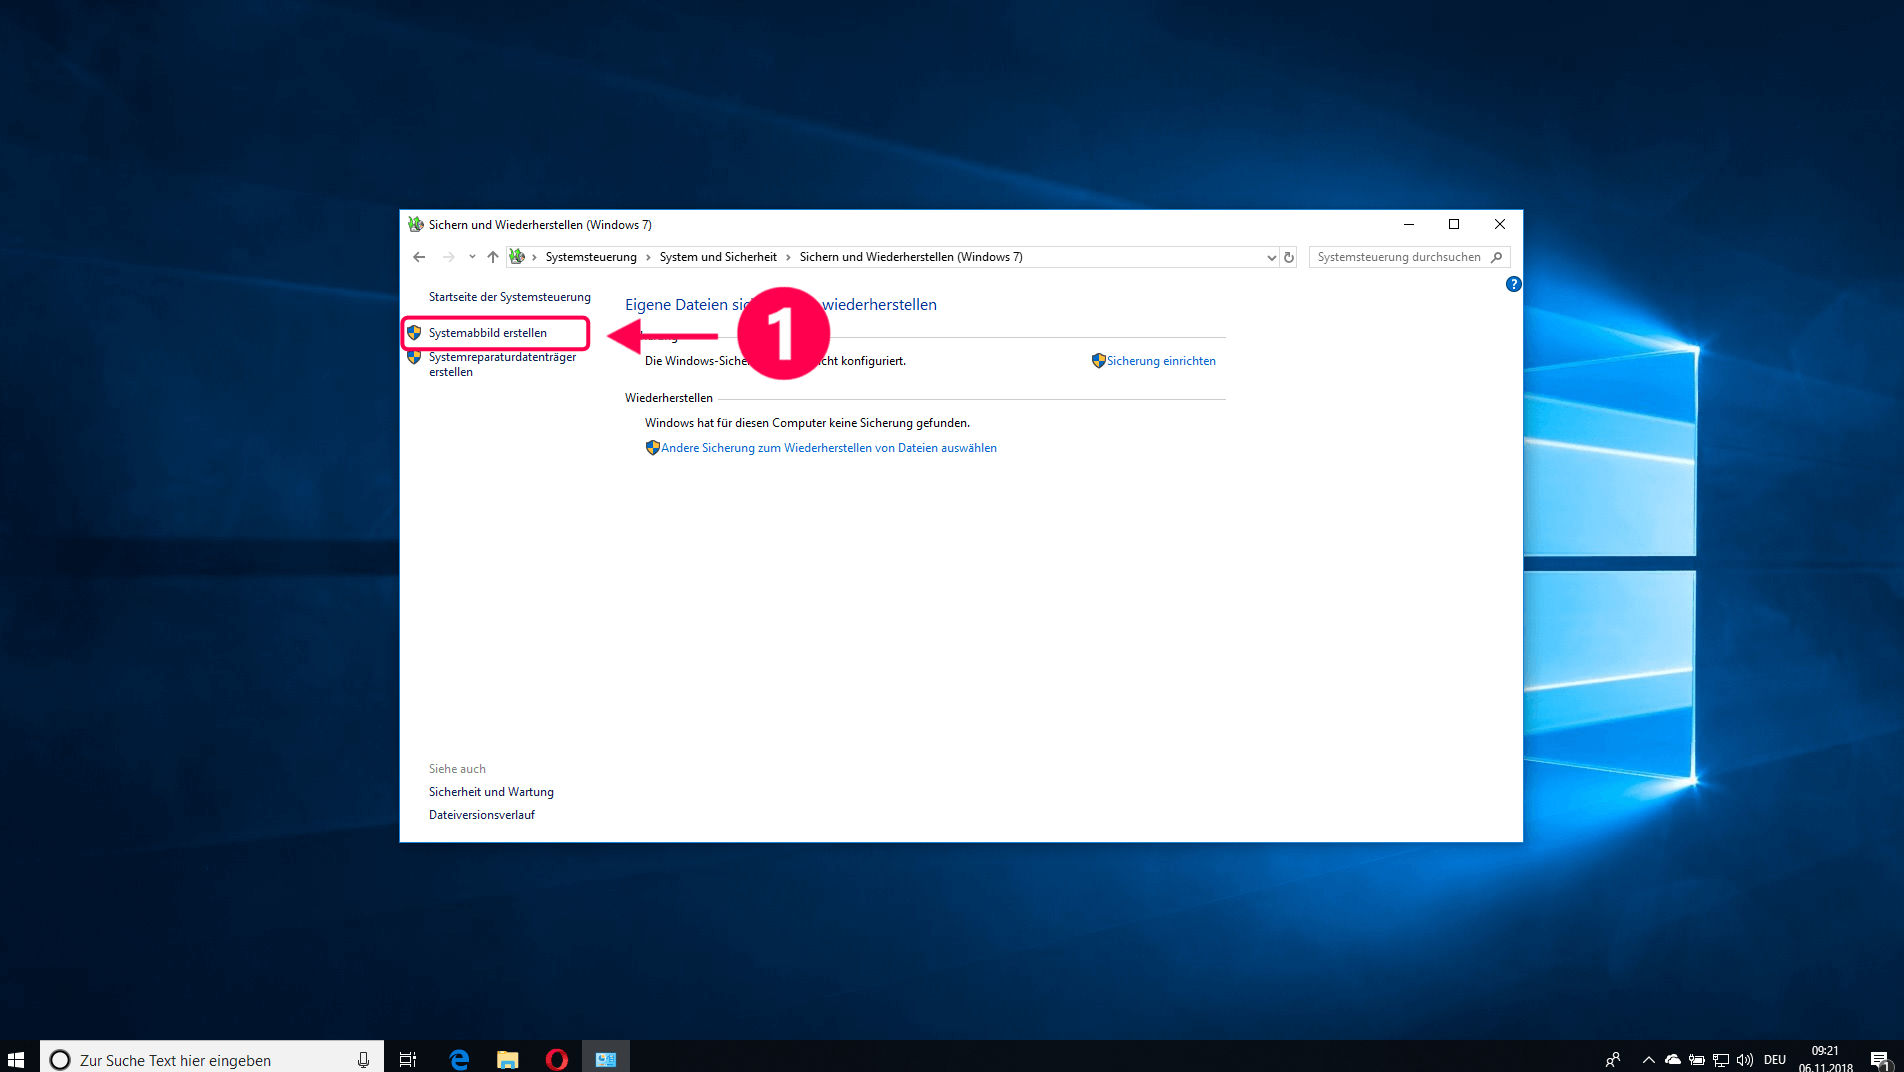This screenshot has width=1904, height=1072.
Task: Open Sicherheit und Wartung link
Action: tap(491, 792)
